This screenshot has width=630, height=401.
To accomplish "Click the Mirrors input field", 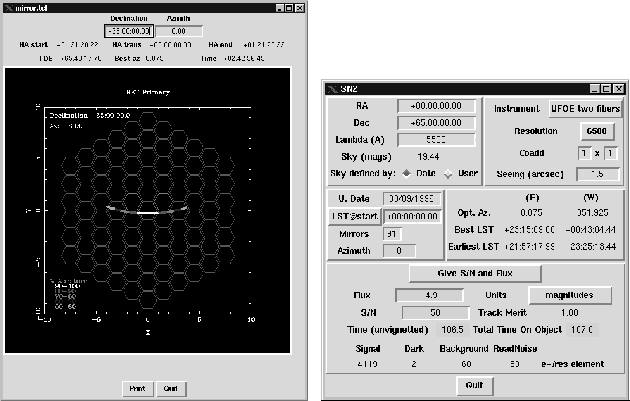I will [392, 234].
